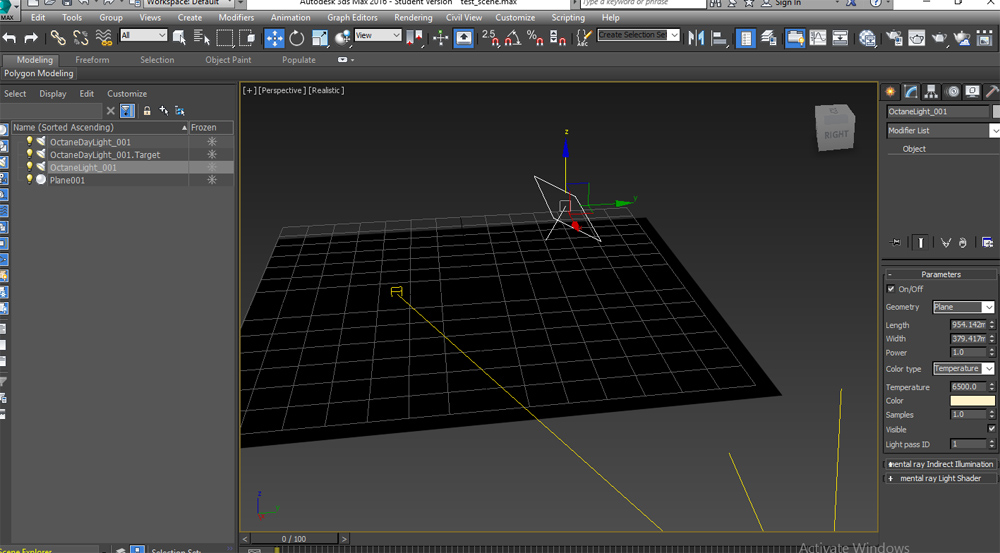The image size is (1000, 553).
Task: Open the reference coordinate View dropdown
Action: click(x=378, y=35)
